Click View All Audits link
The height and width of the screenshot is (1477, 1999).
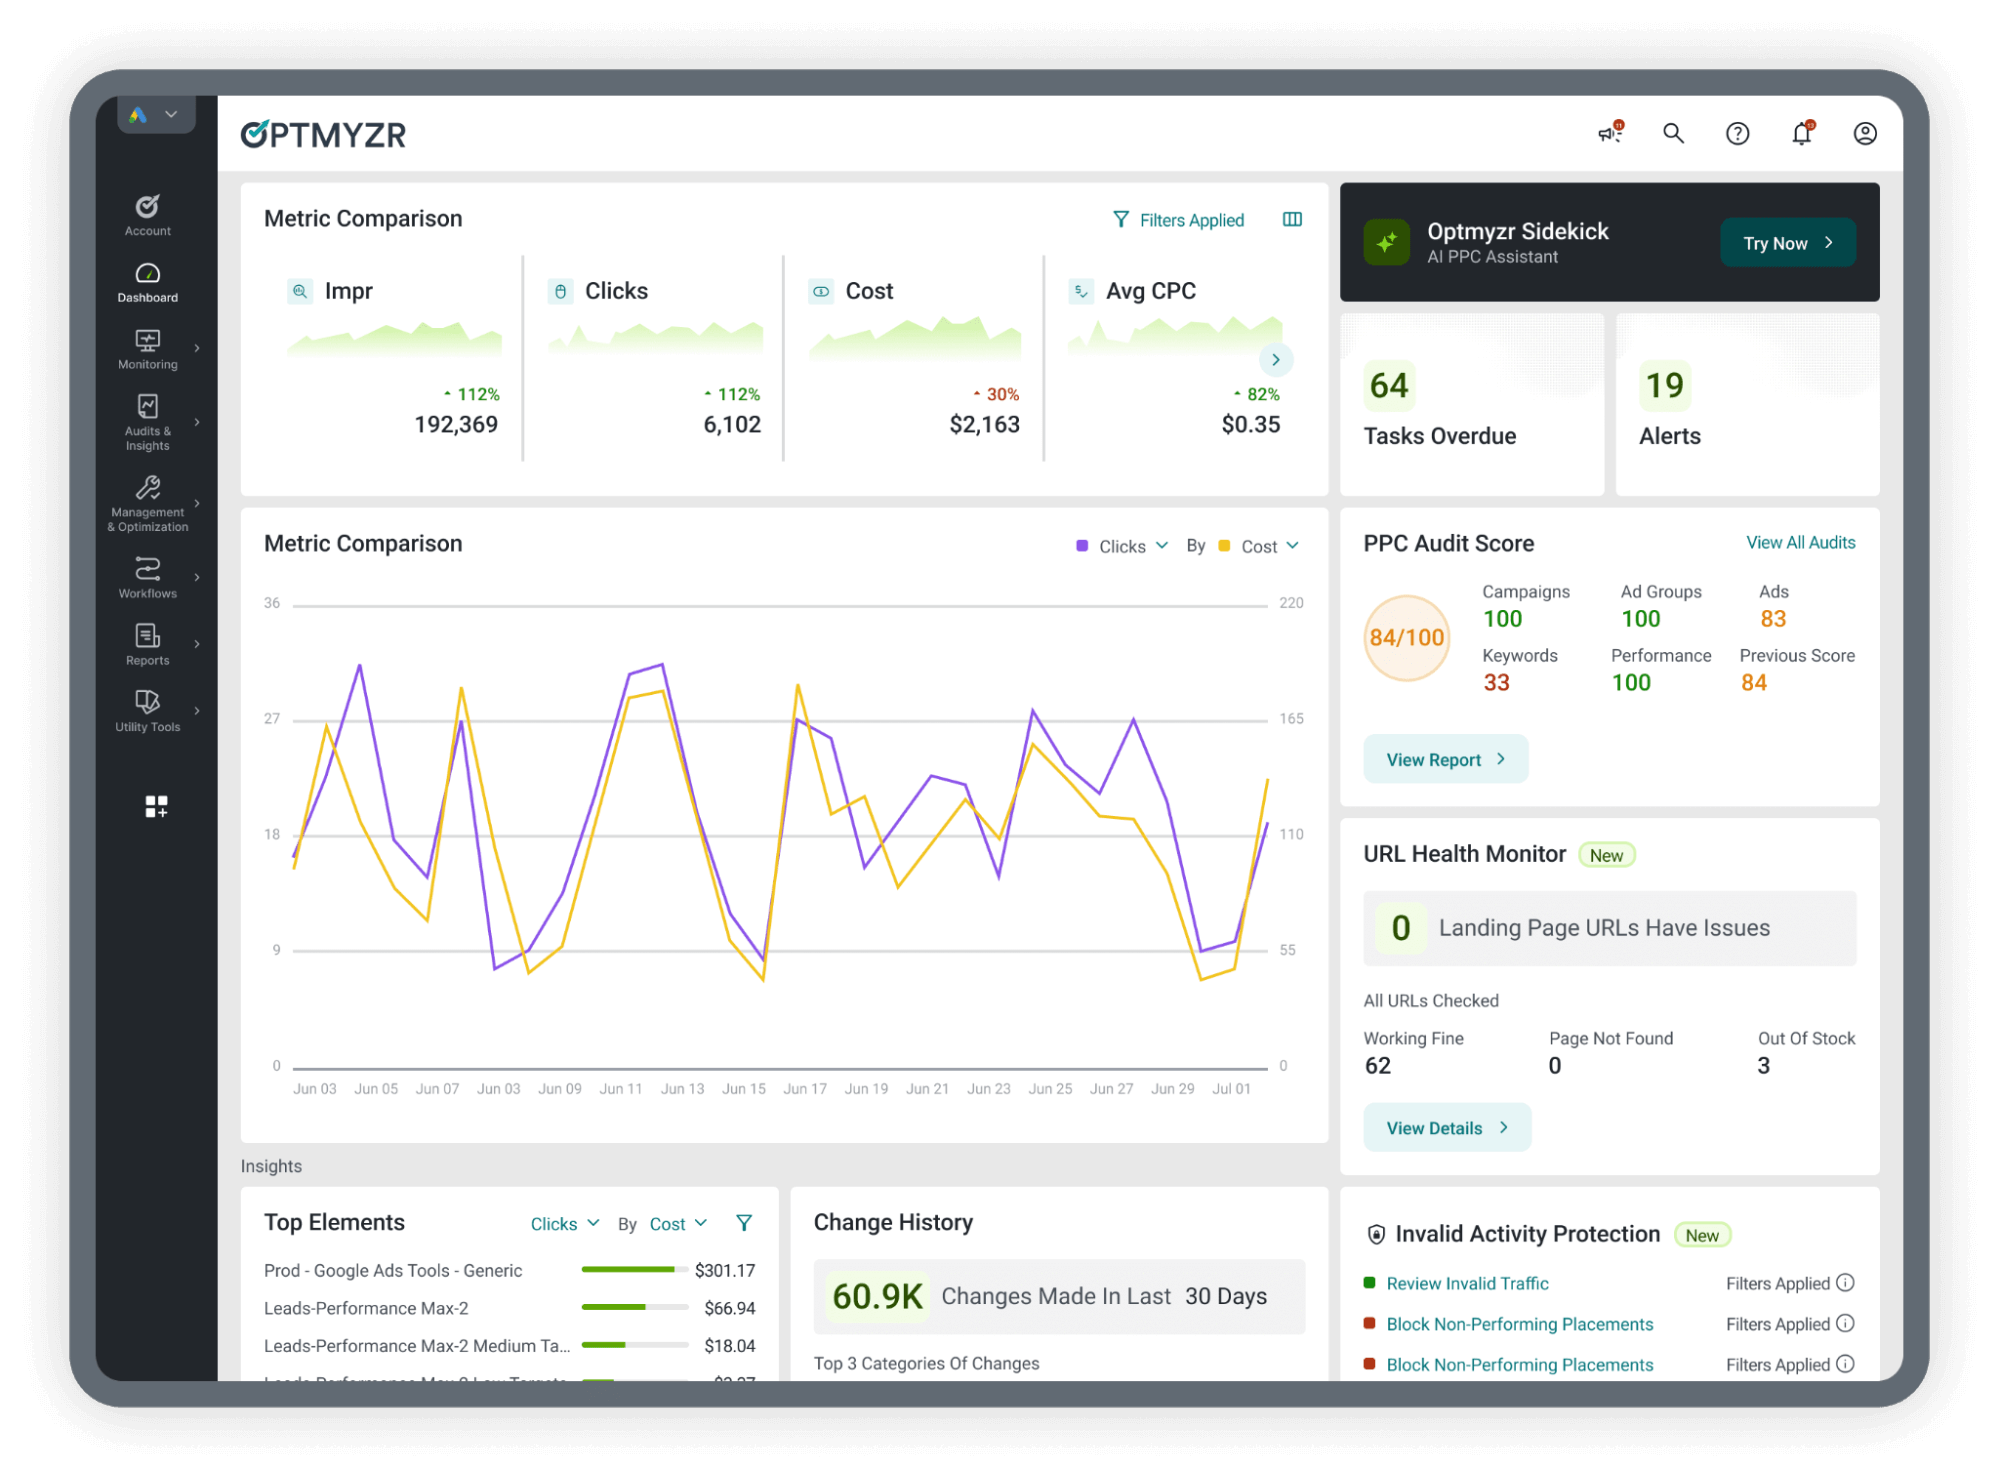[1799, 542]
